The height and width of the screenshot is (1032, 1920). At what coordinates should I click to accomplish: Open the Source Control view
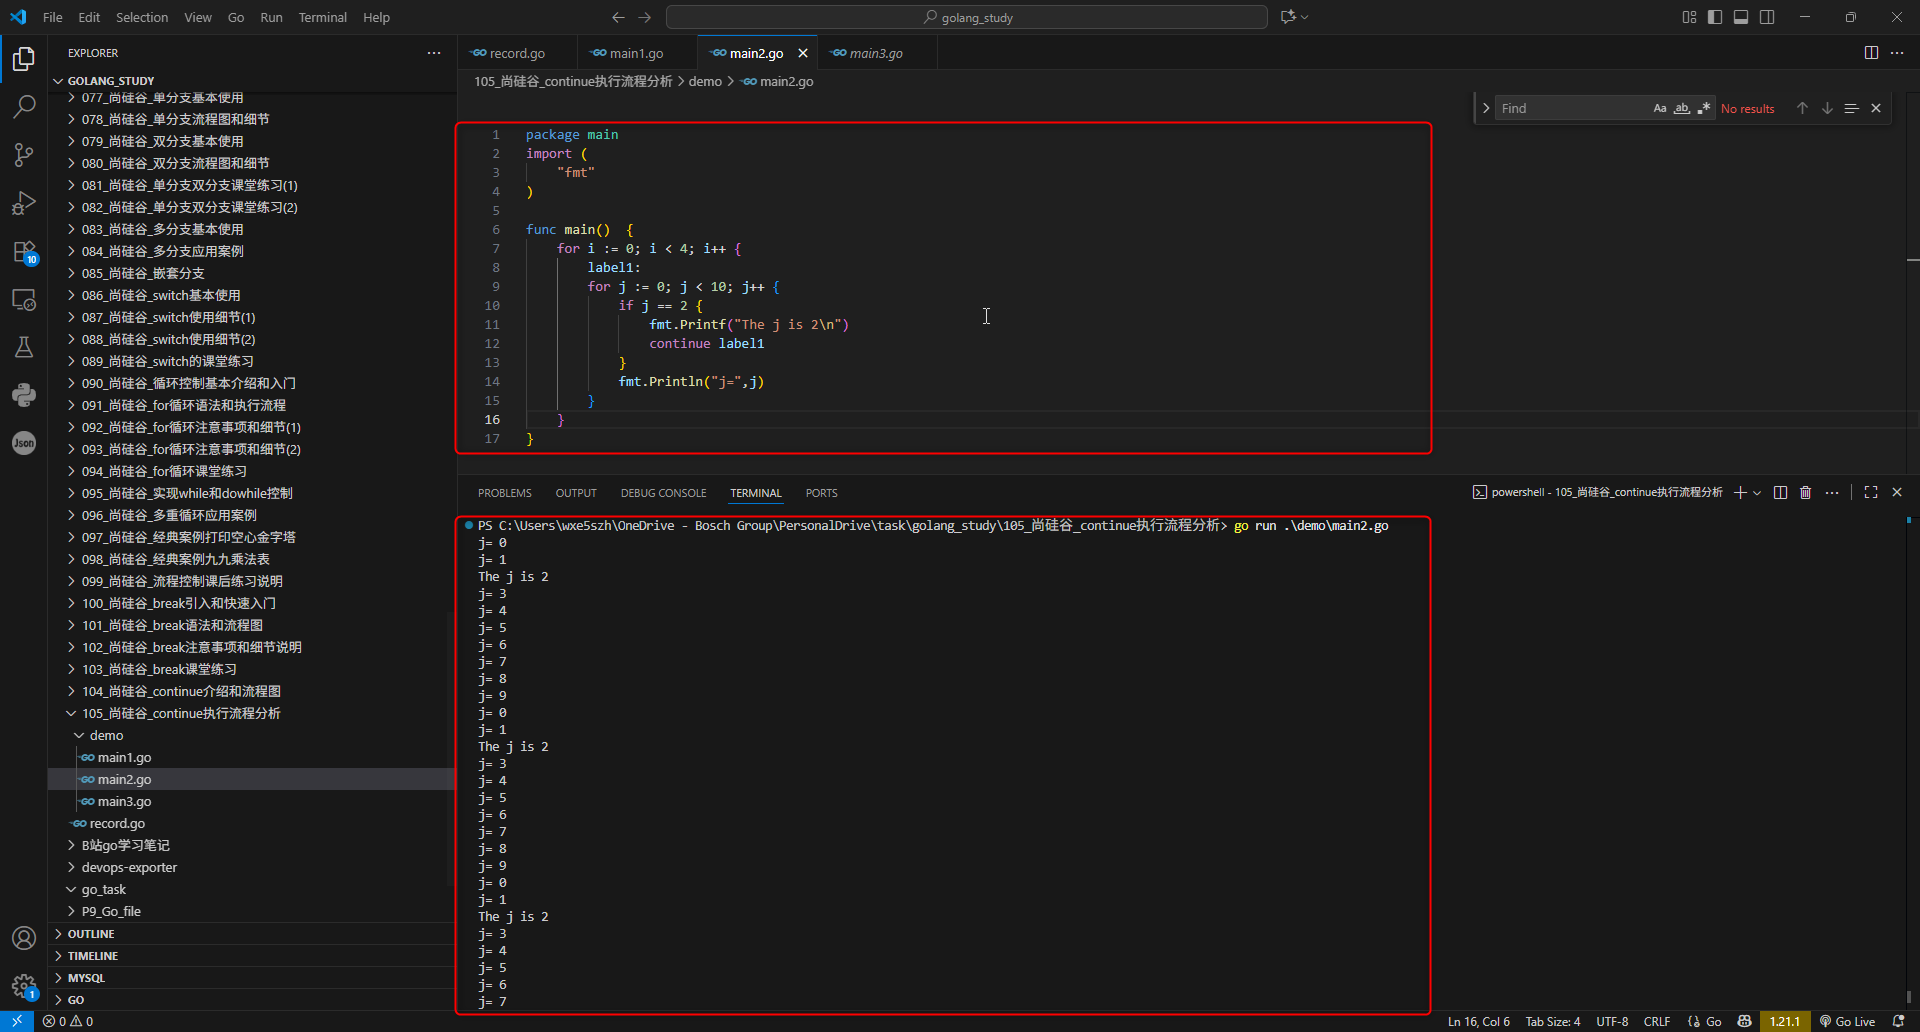tap(24, 154)
